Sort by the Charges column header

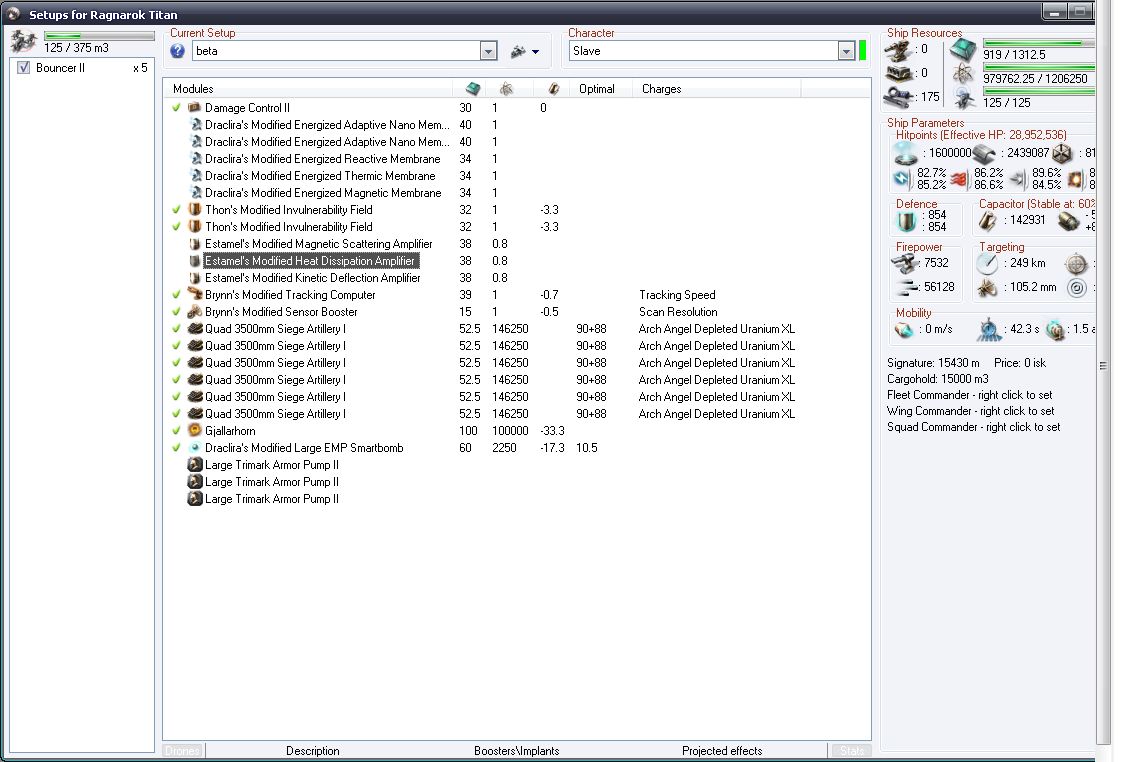(717, 89)
